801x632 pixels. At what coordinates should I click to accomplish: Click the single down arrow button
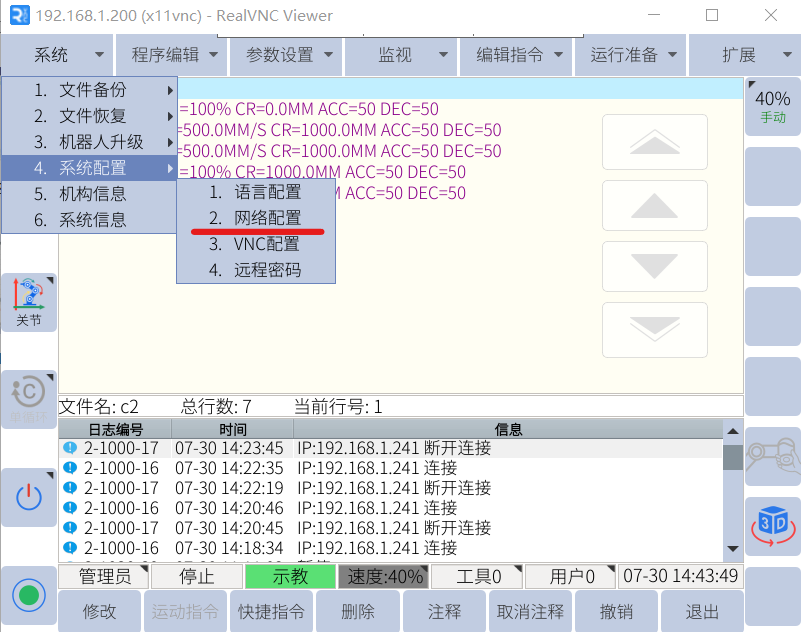(x=654, y=267)
